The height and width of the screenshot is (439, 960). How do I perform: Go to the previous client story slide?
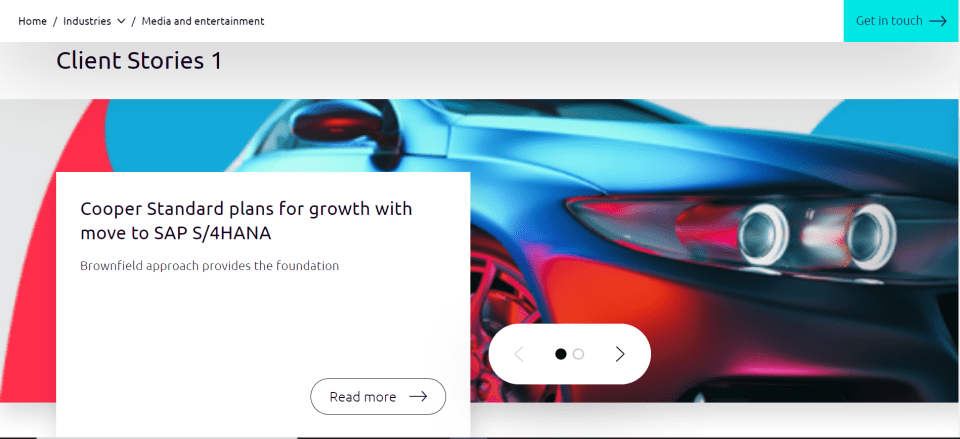tap(519, 354)
